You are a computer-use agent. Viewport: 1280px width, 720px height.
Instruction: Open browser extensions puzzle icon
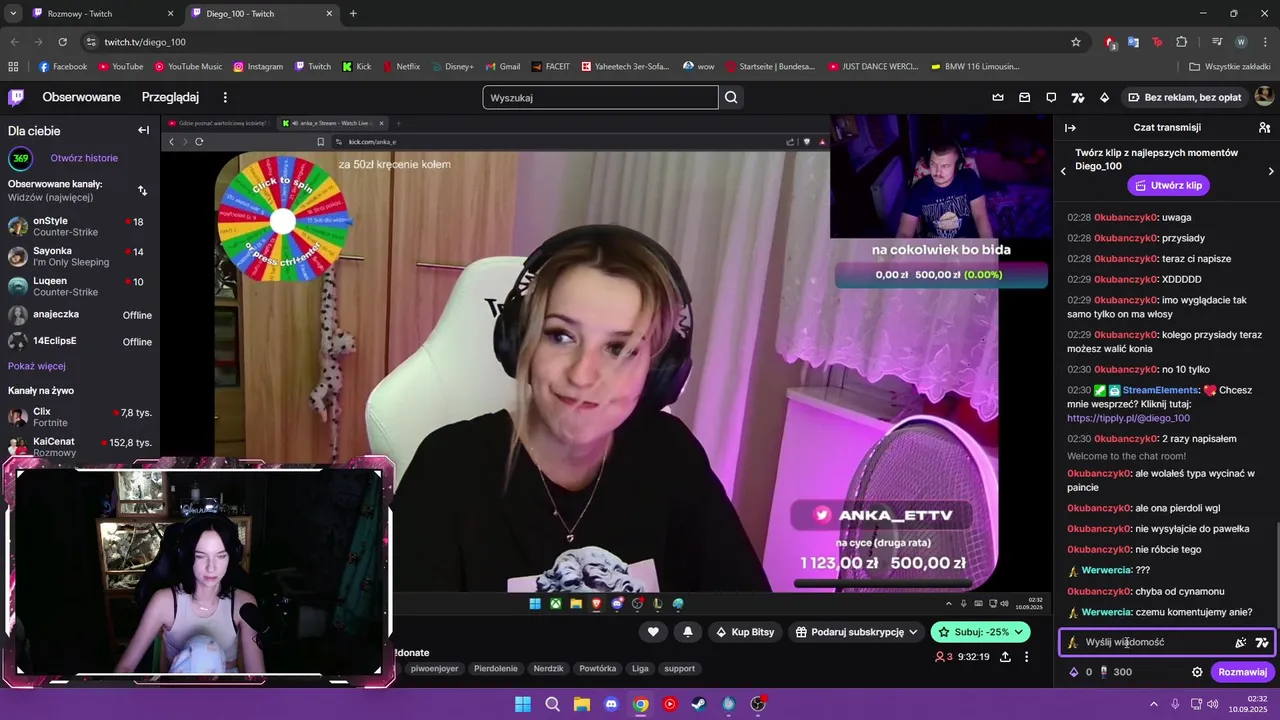click(x=1182, y=42)
